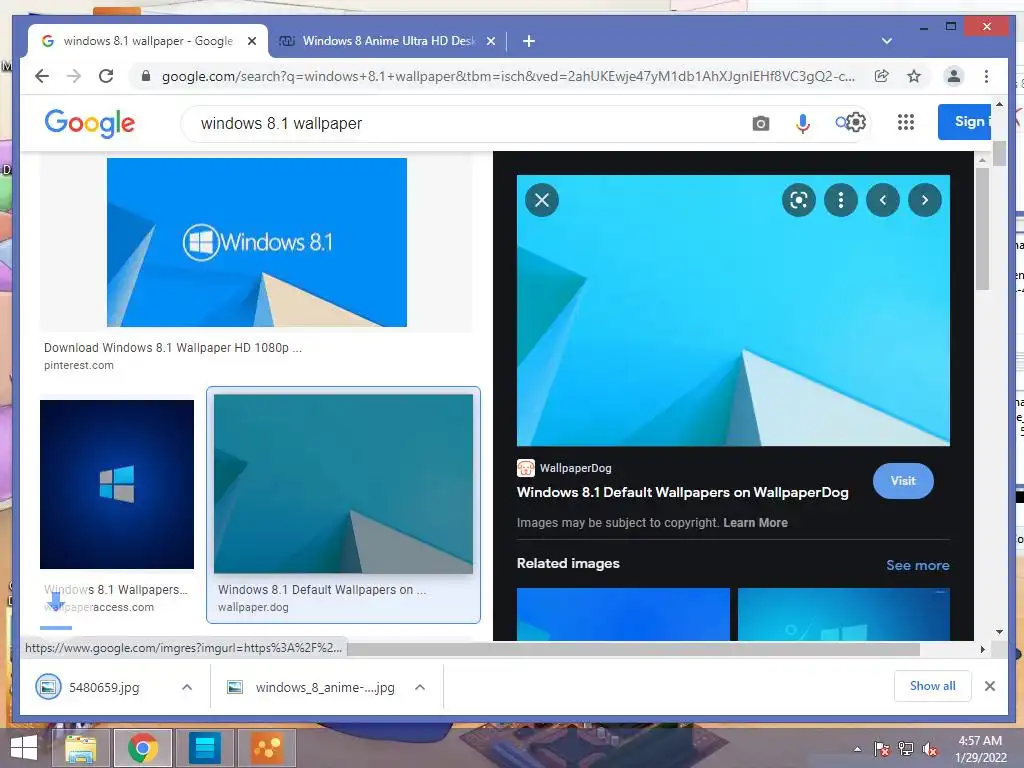Reload the Google search page
1024x768 pixels.
click(106, 76)
